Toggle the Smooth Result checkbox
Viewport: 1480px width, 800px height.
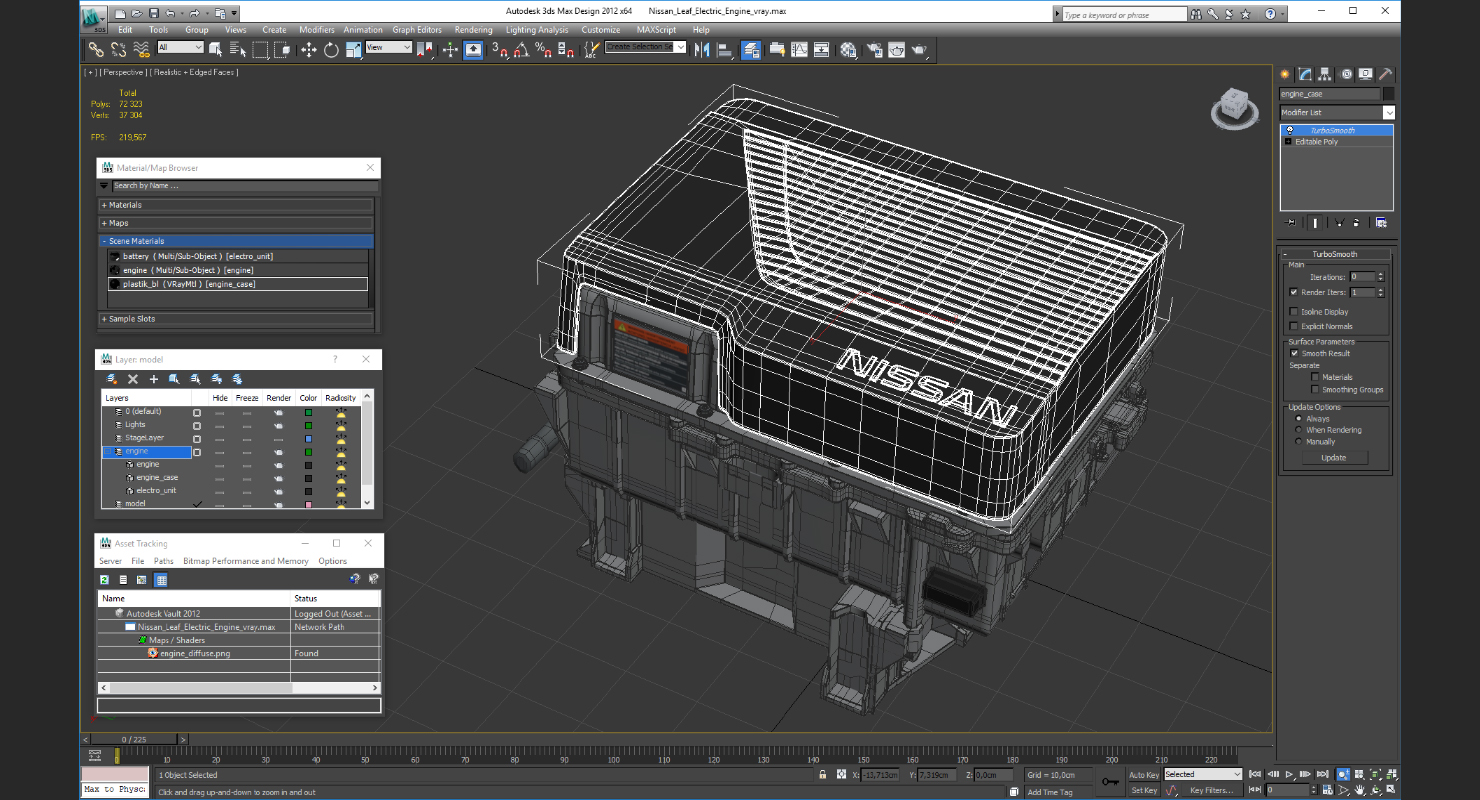[1294, 353]
